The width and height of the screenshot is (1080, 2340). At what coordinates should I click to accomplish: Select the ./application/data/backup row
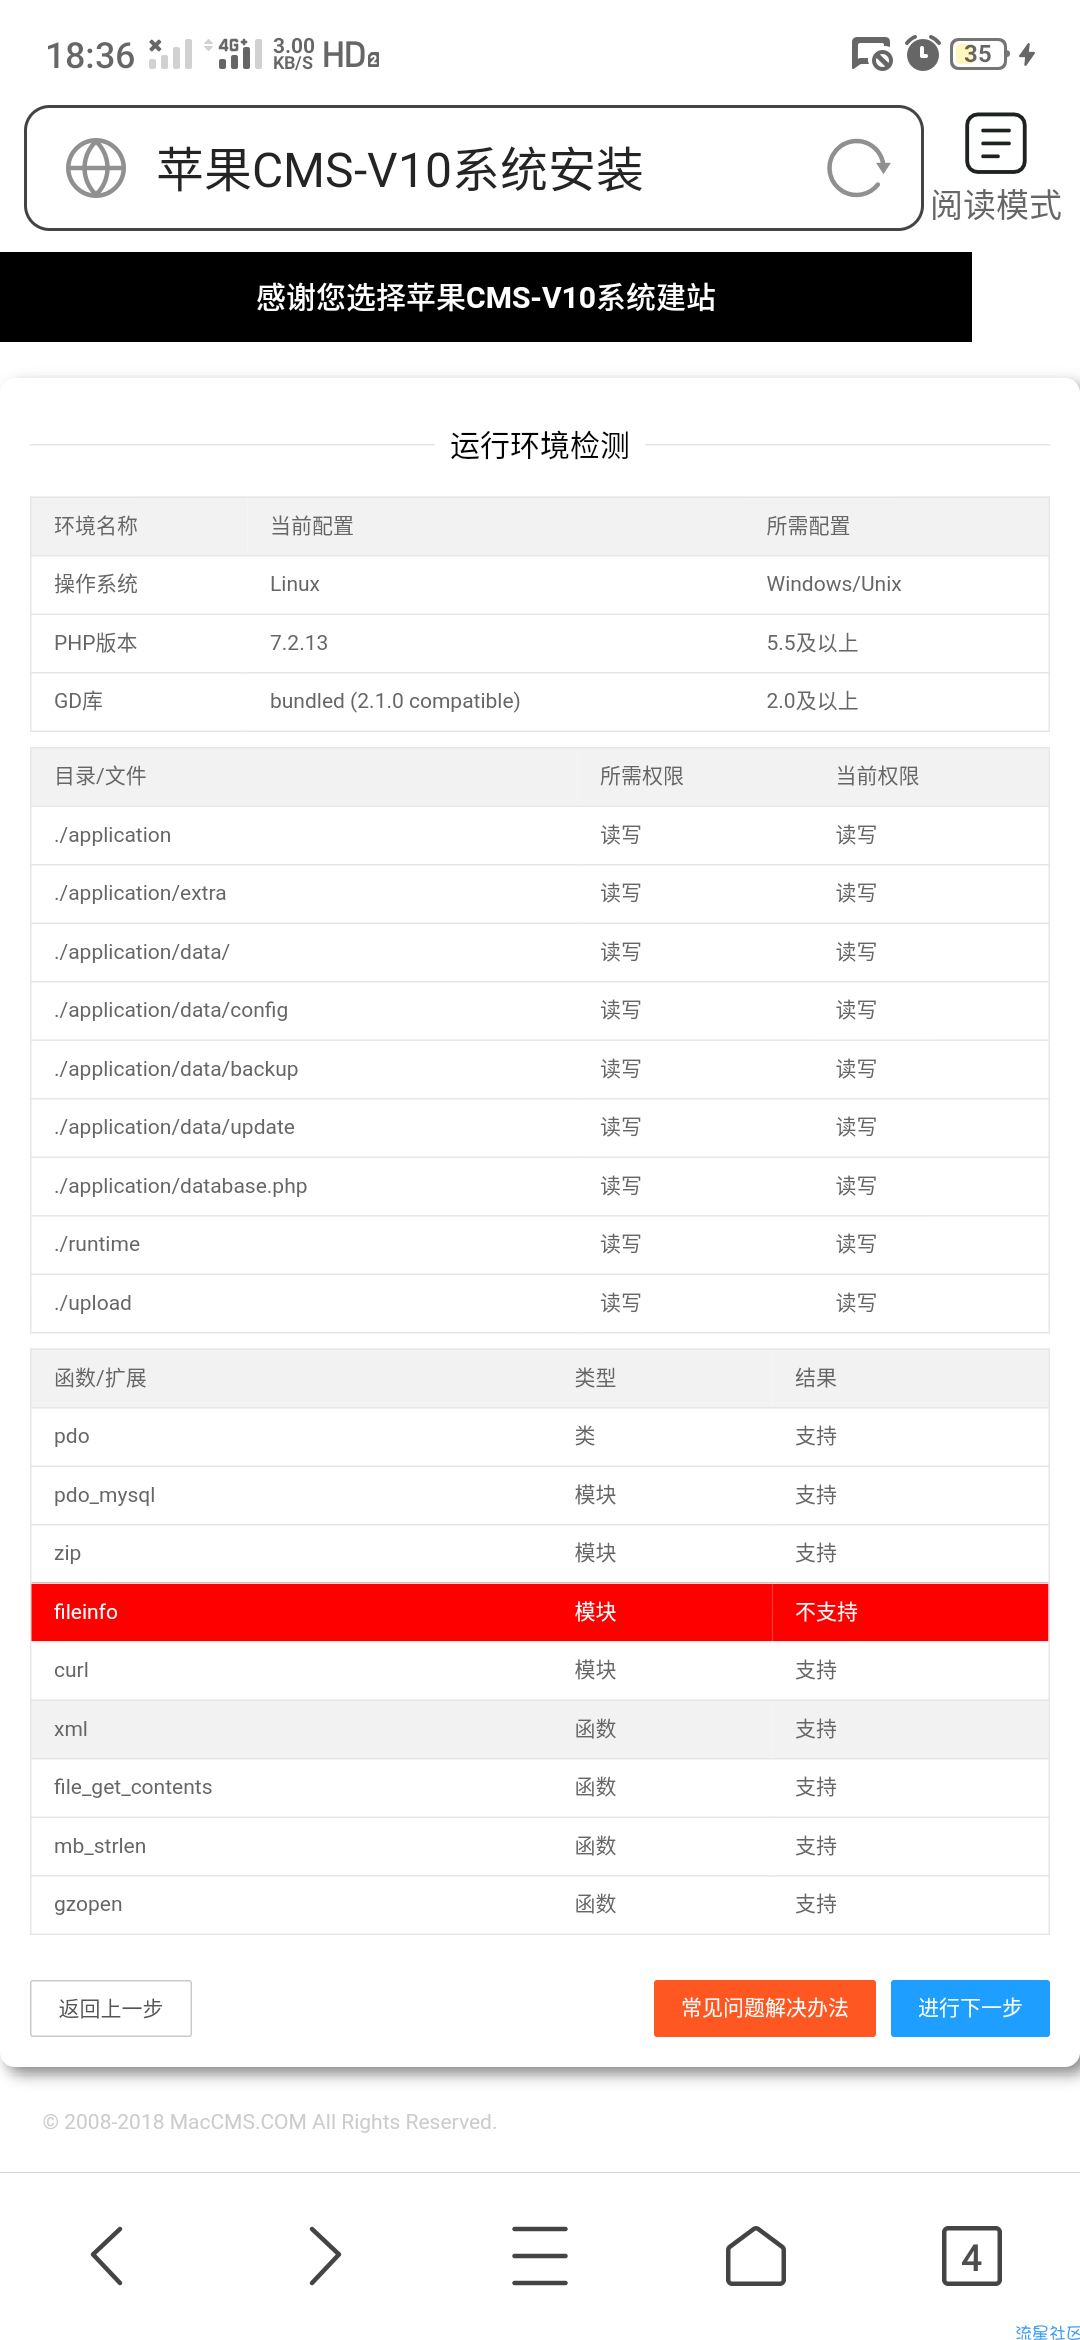tap(540, 1069)
